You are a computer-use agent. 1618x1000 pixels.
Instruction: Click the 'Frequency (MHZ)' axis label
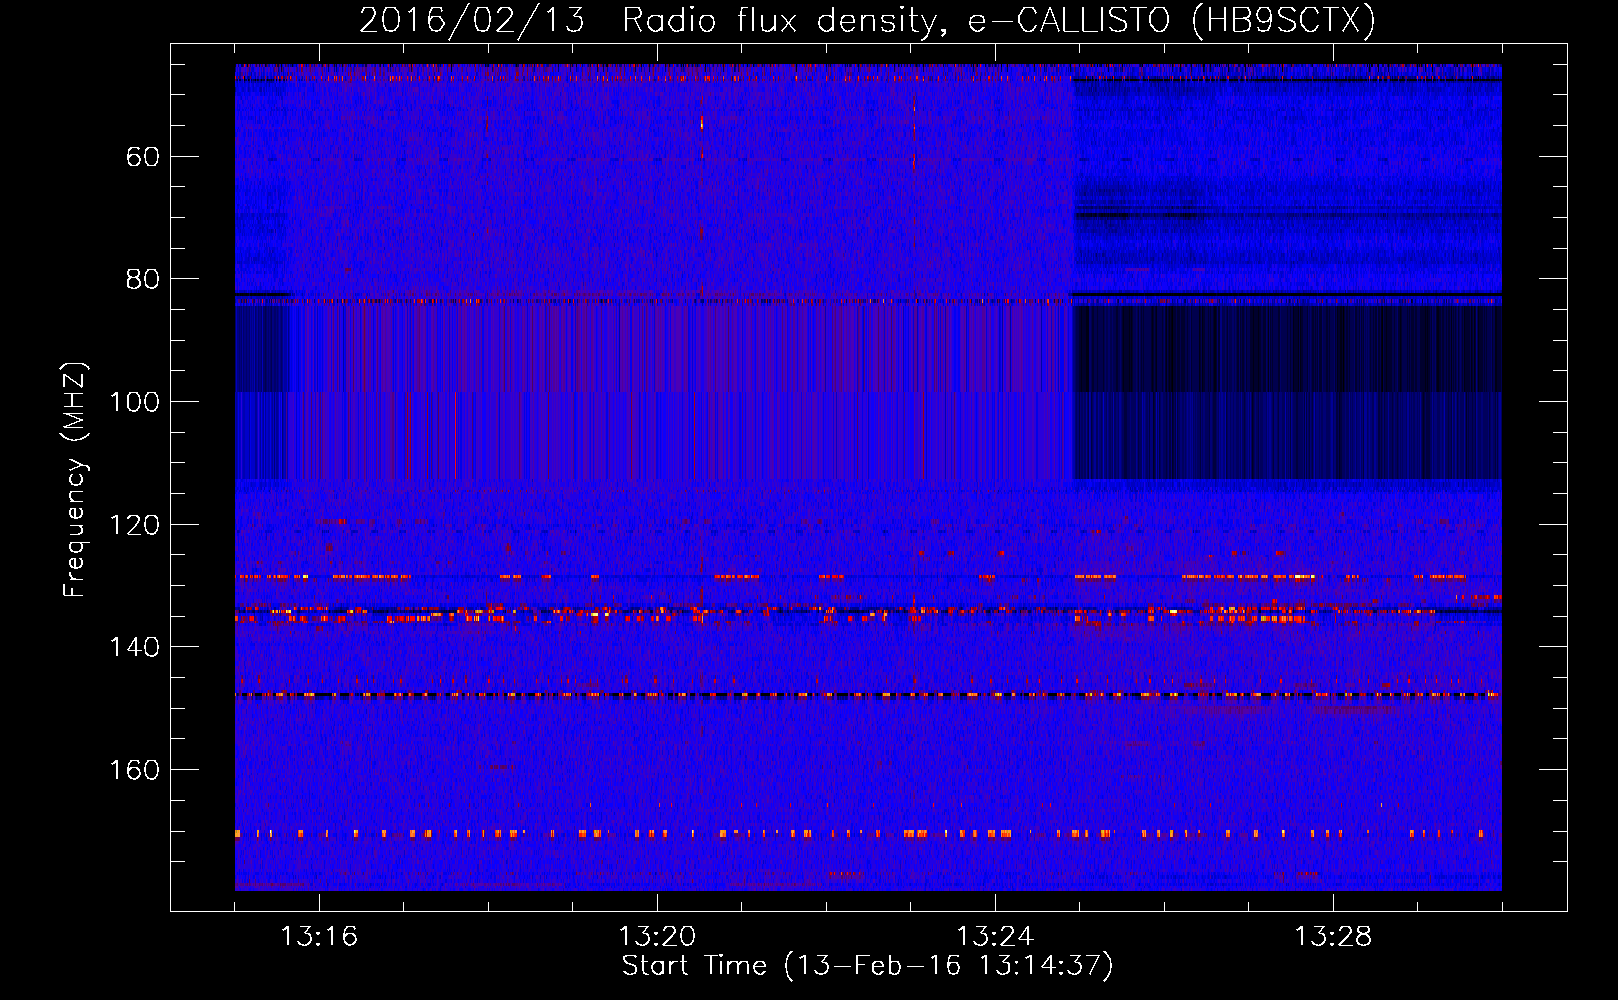75,480
